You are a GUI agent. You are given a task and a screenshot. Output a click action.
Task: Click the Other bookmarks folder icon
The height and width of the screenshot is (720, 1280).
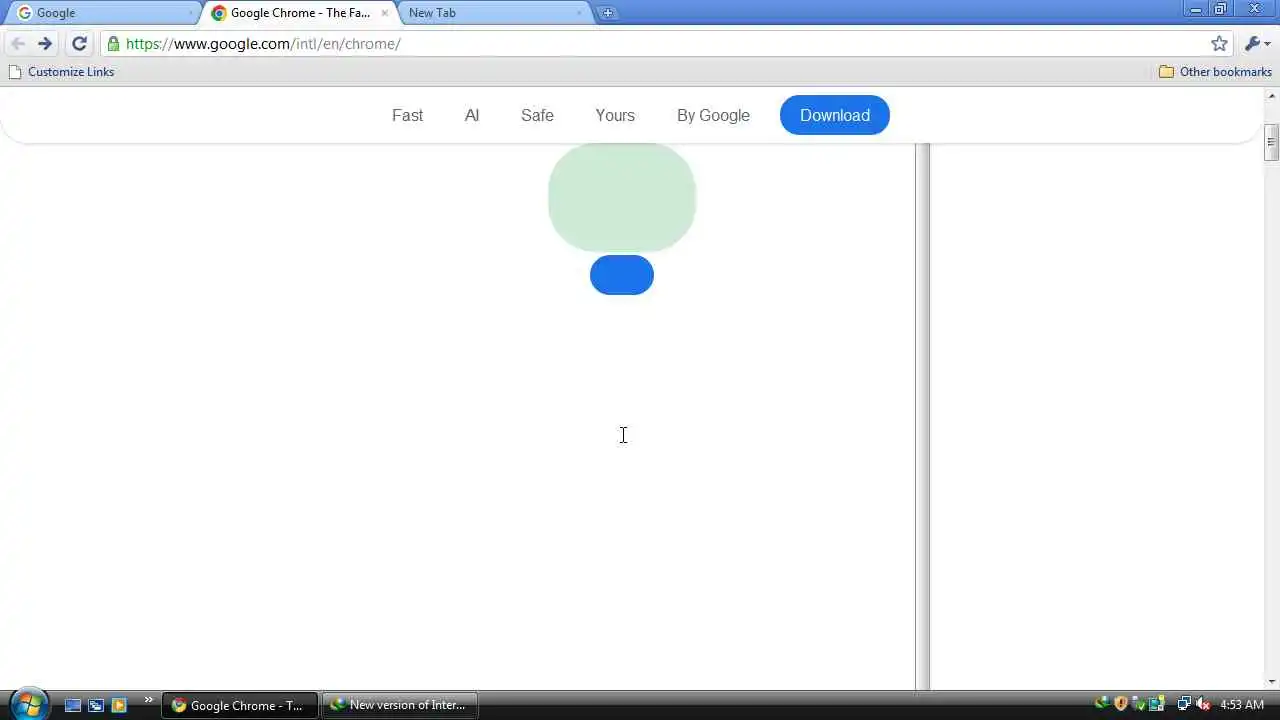pyautogui.click(x=1166, y=72)
